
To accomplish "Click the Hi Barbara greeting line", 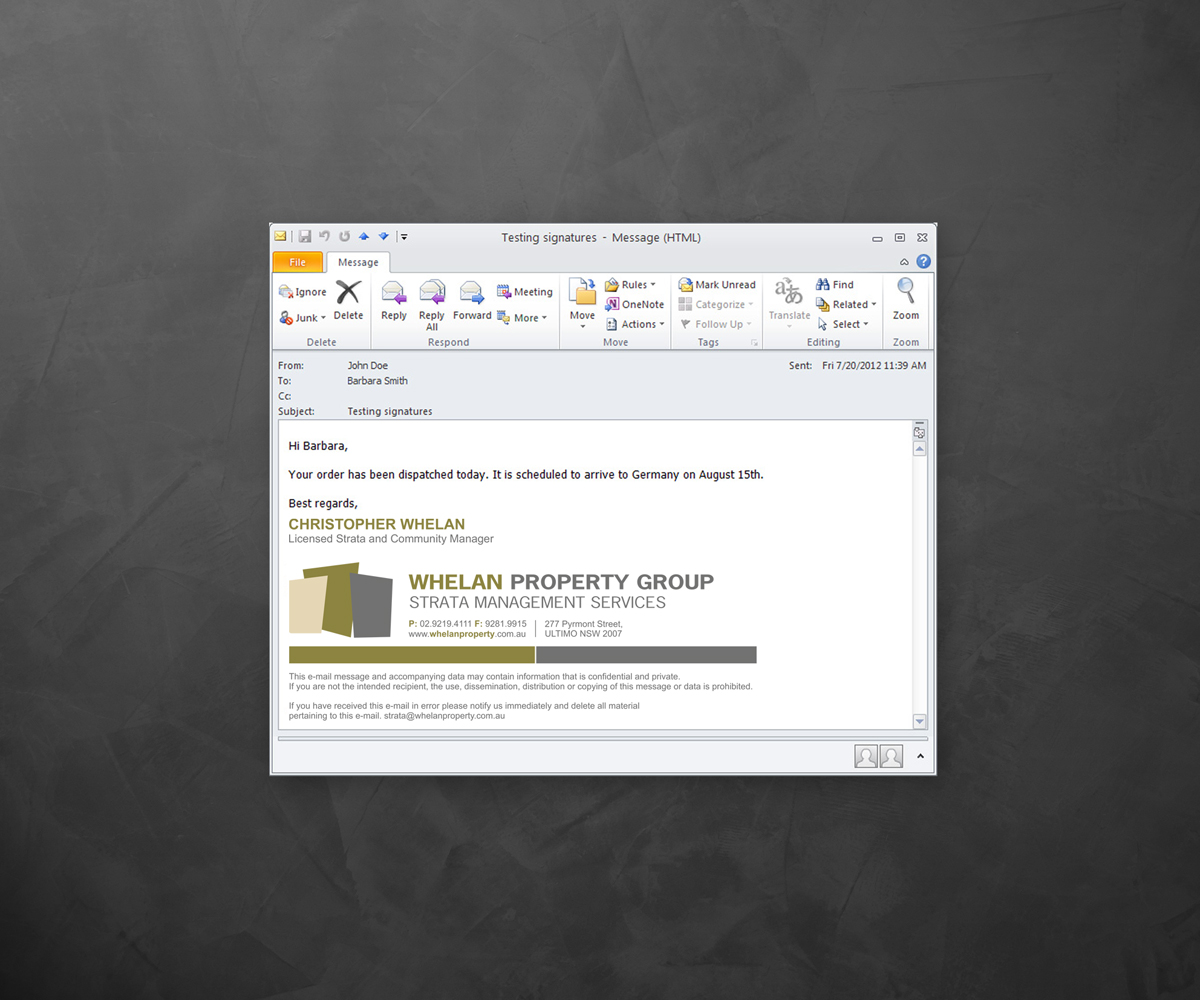I will click(318, 446).
